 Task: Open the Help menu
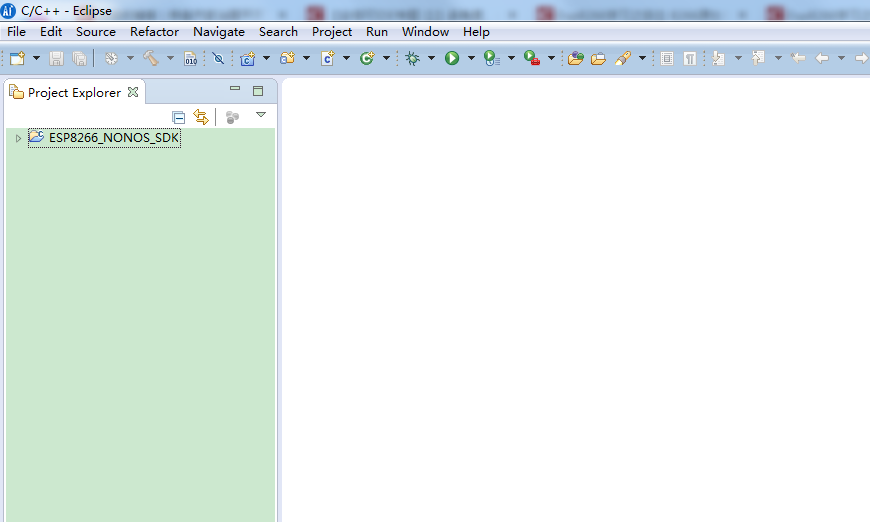click(x=476, y=32)
